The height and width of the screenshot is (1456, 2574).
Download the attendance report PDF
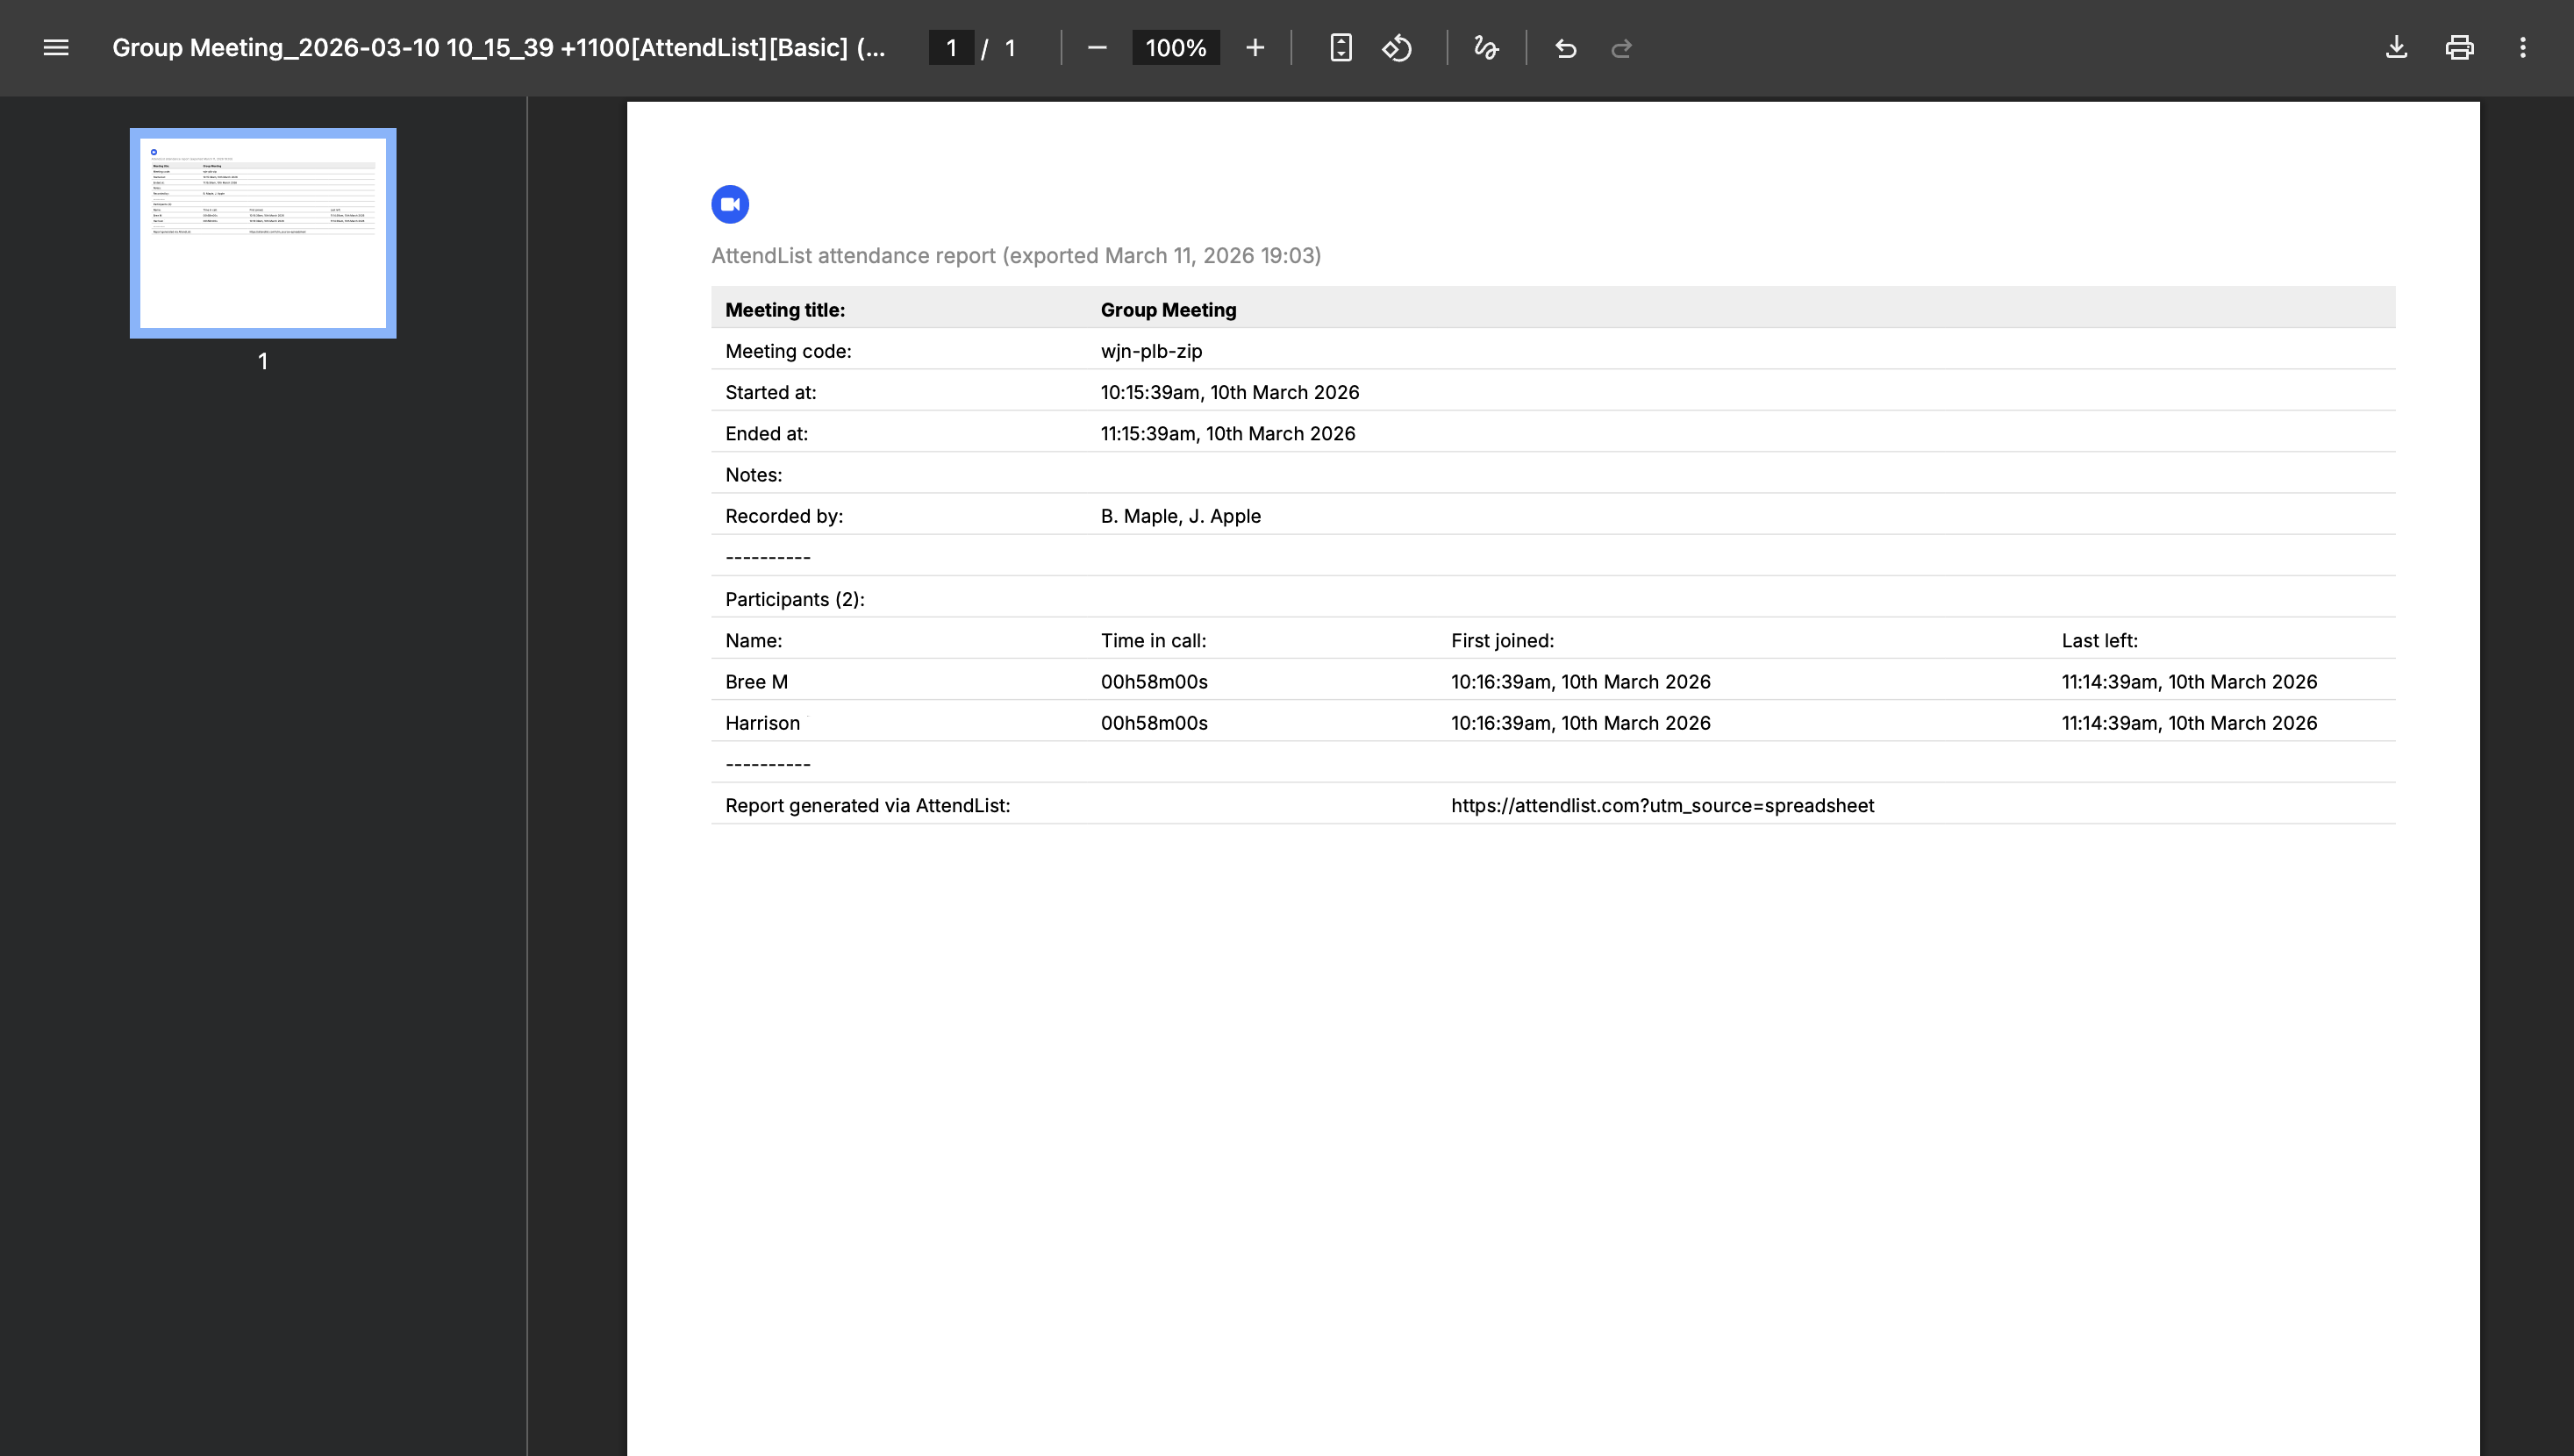(2396, 47)
